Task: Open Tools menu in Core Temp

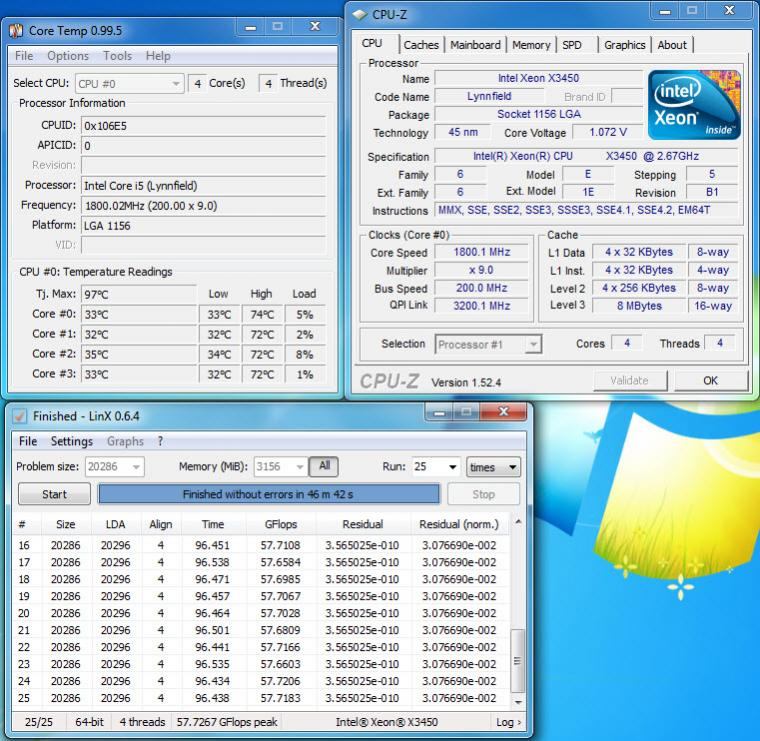Action: coord(117,56)
